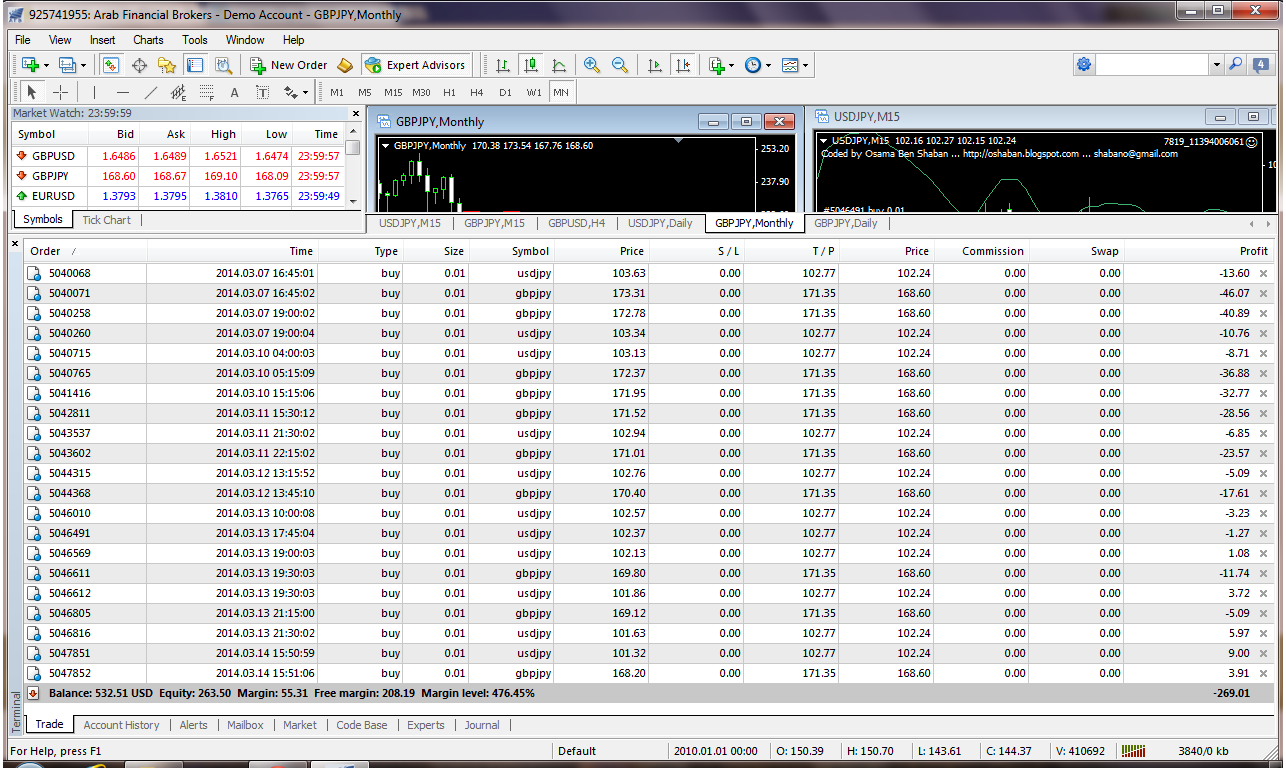
Task: Toggle chart Auto Scroll
Action: pos(655,65)
